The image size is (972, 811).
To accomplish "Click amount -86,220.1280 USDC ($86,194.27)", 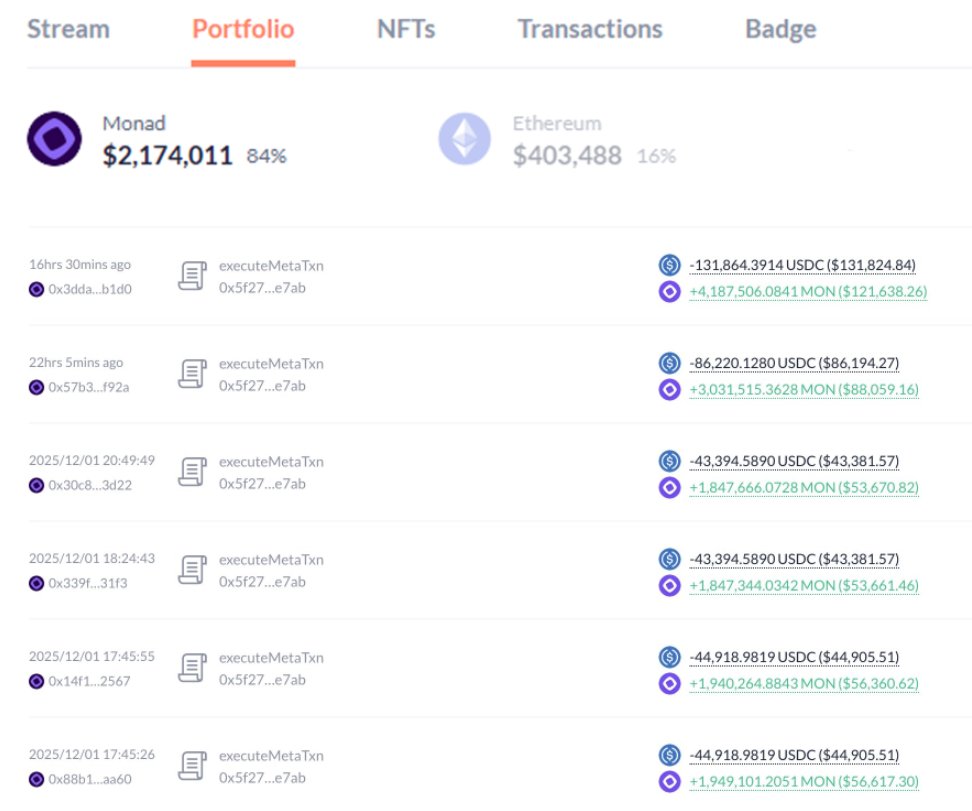I will coord(794,363).
